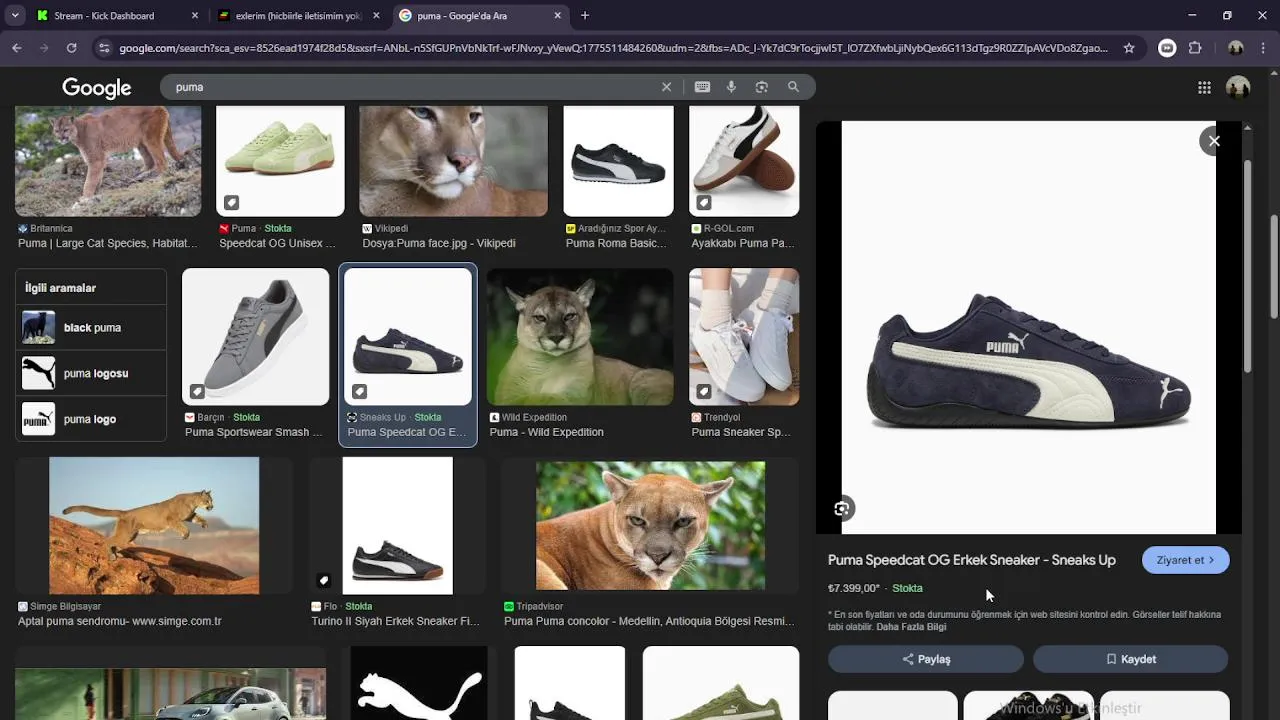The image size is (1280, 720).
Task: Click the Stokta label beside the price
Action: [908, 588]
